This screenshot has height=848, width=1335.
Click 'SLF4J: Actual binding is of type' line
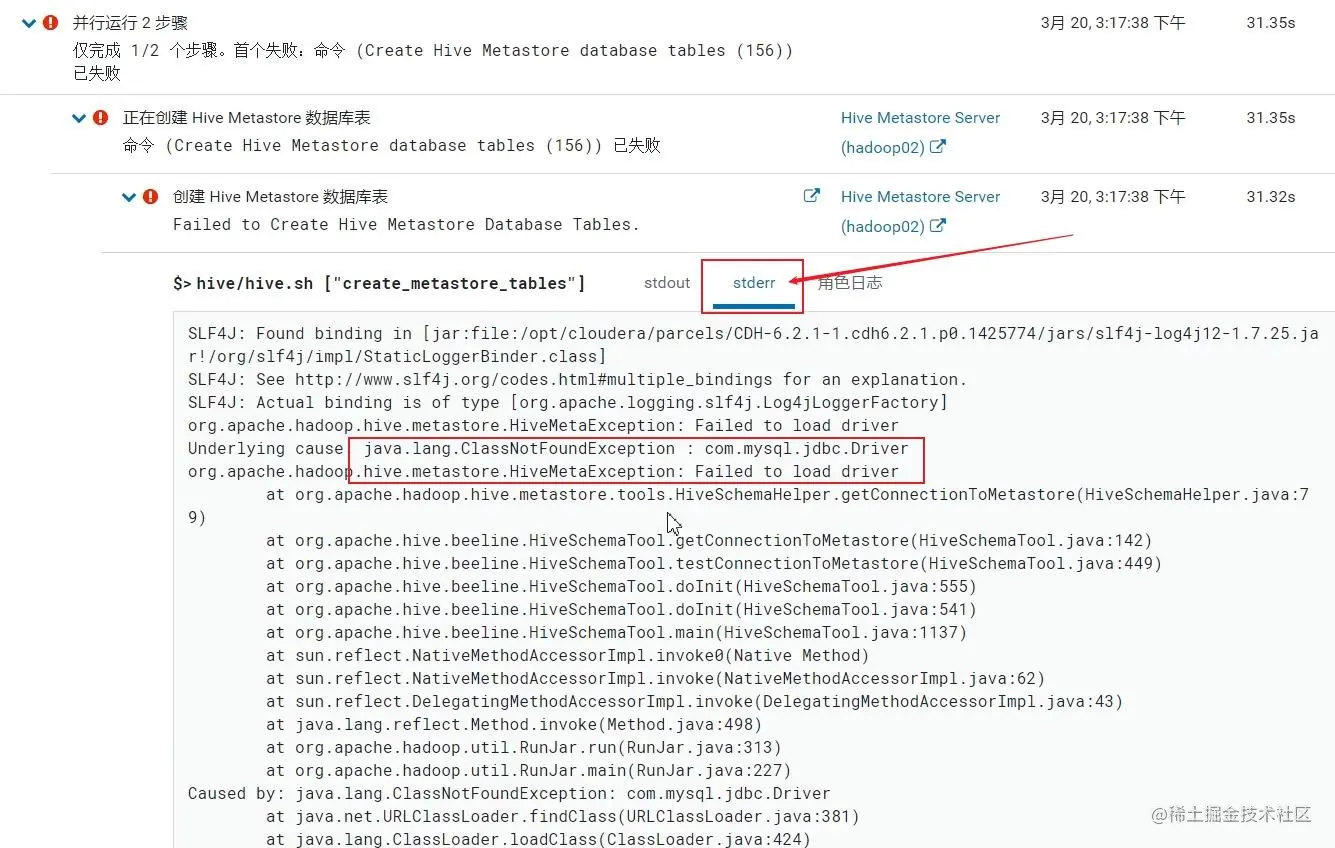[x=568, y=402]
